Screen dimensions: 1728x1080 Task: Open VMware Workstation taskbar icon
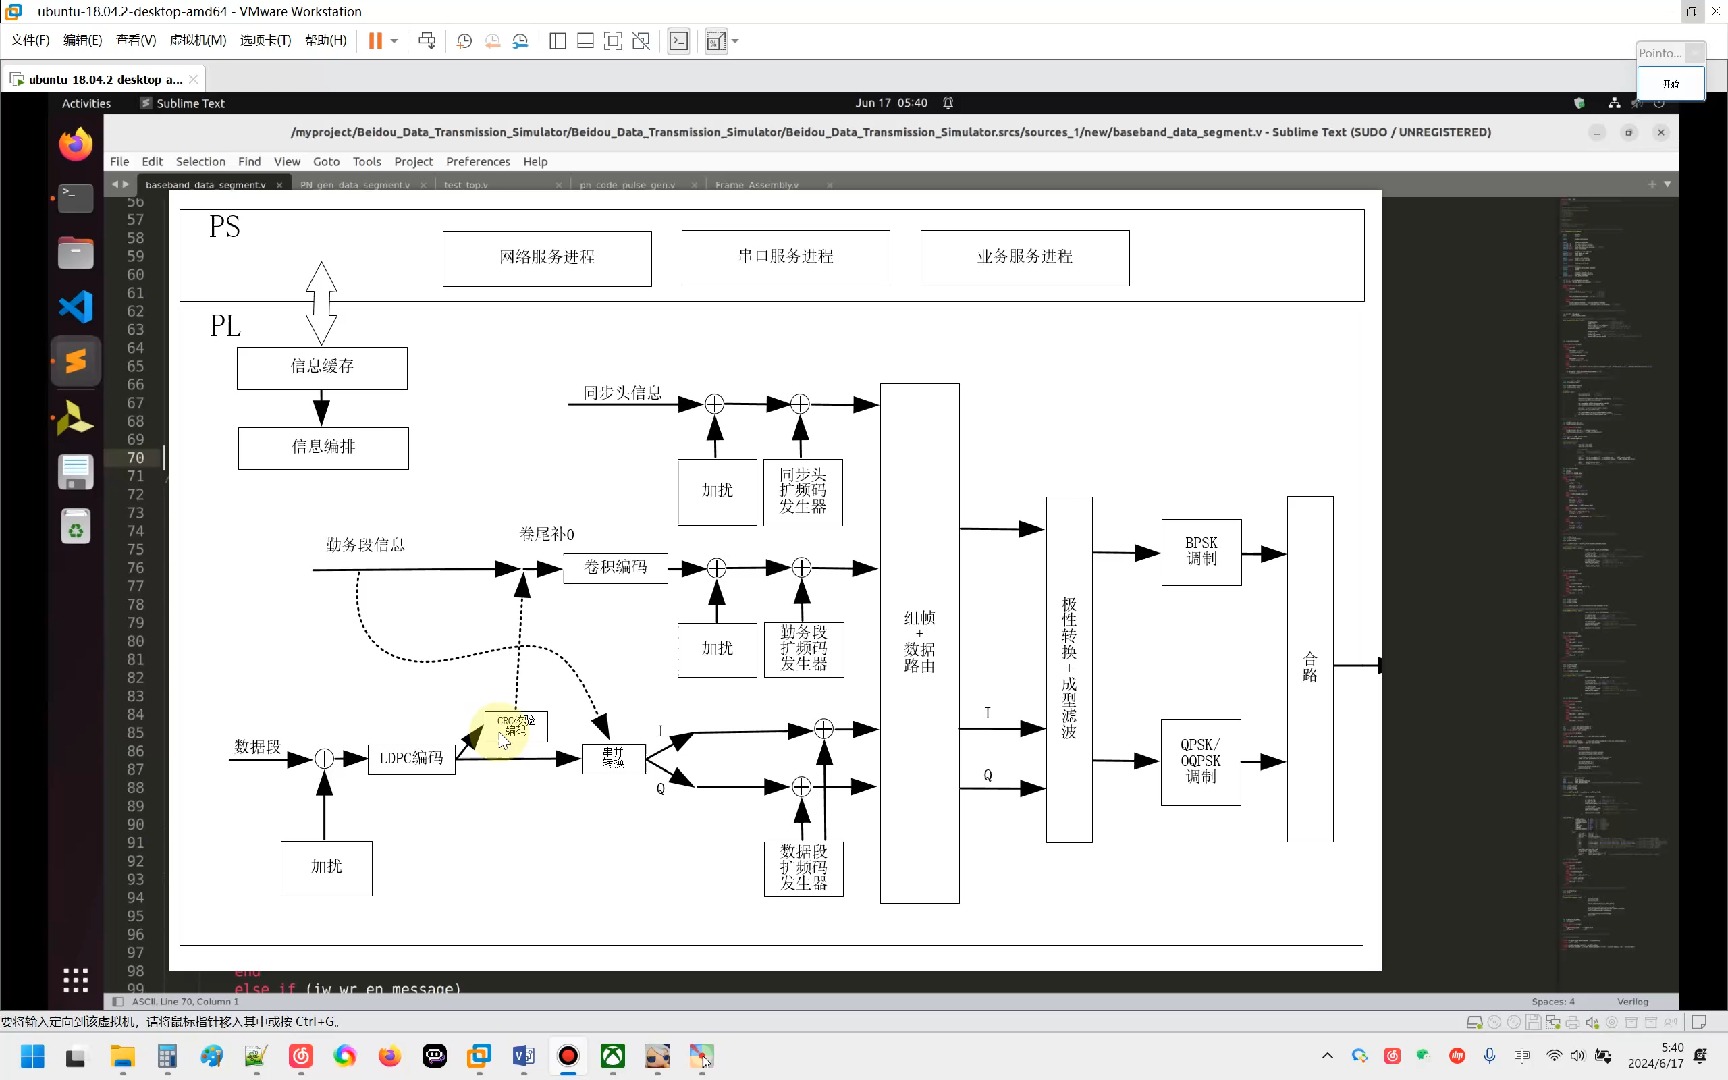point(479,1056)
